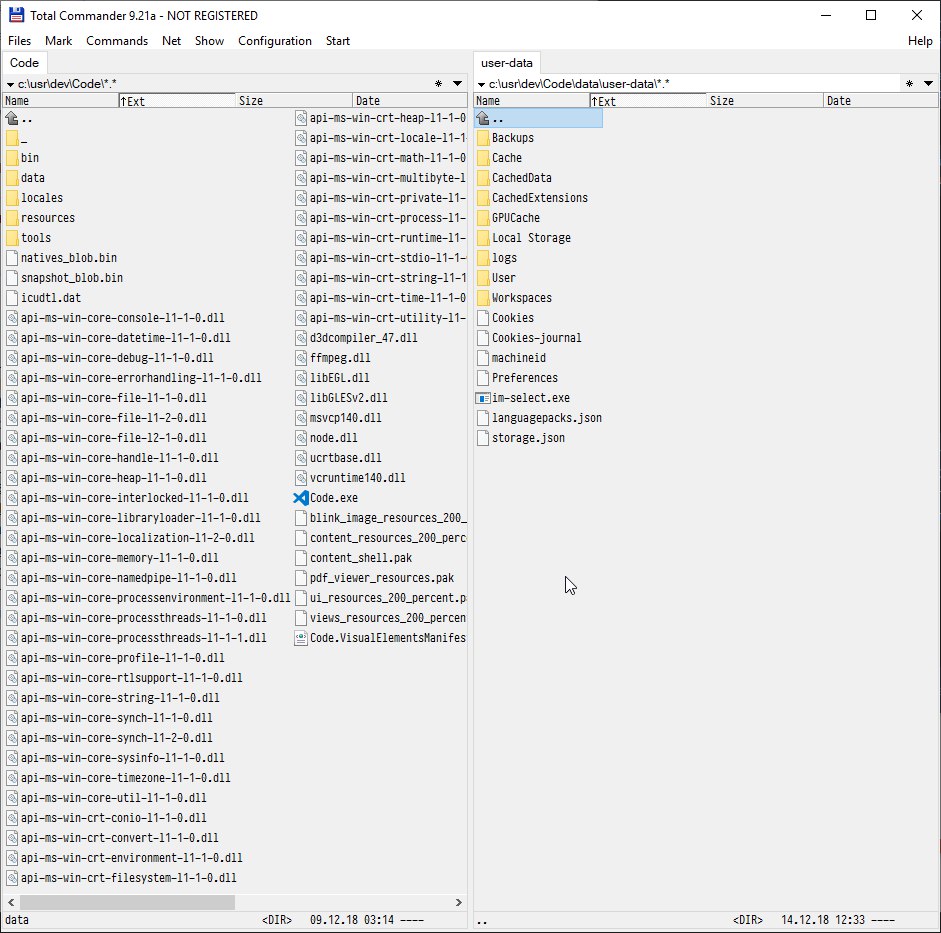The width and height of the screenshot is (941, 933).
Task: Open the Mark menu
Action: pyautogui.click(x=58, y=41)
